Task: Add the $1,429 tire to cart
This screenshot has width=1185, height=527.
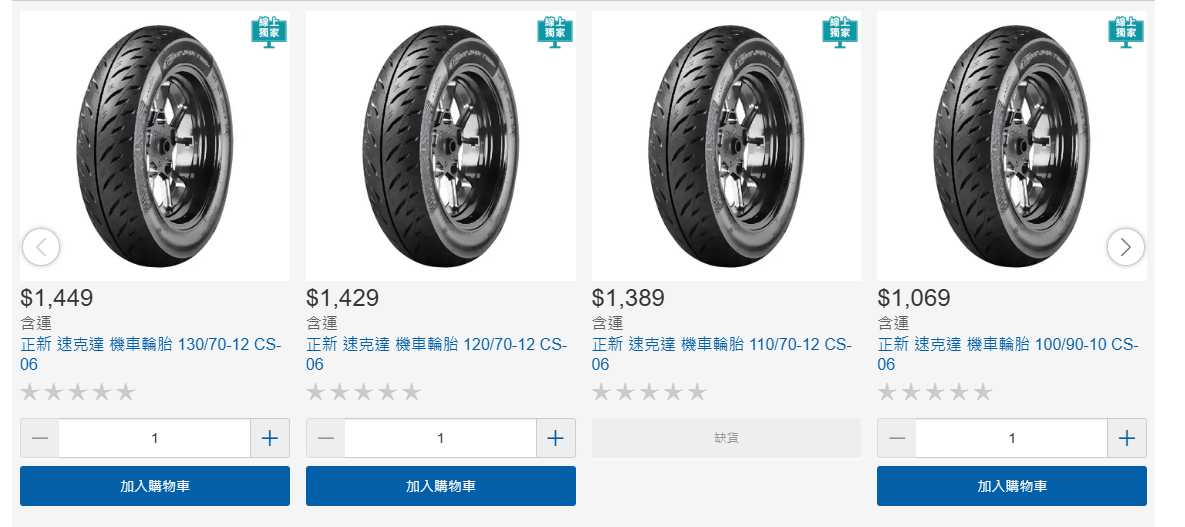Action: [x=441, y=486]
